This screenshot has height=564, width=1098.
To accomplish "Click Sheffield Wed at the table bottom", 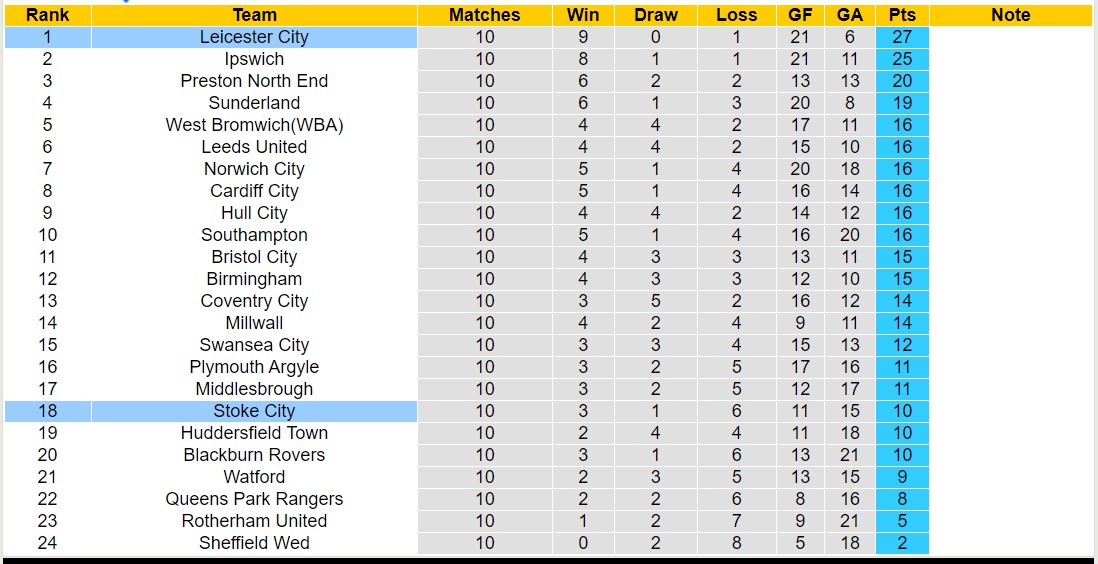I will 254,543.
